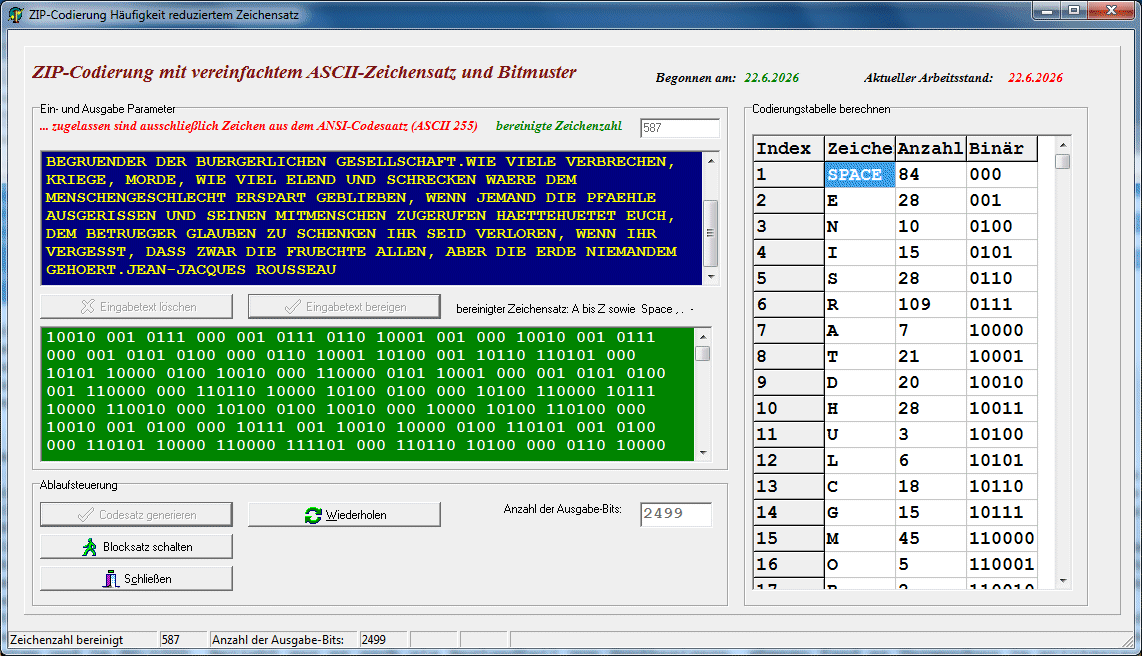
Task: Click the green refresh icon on Wiederholen
Action: 313,515
